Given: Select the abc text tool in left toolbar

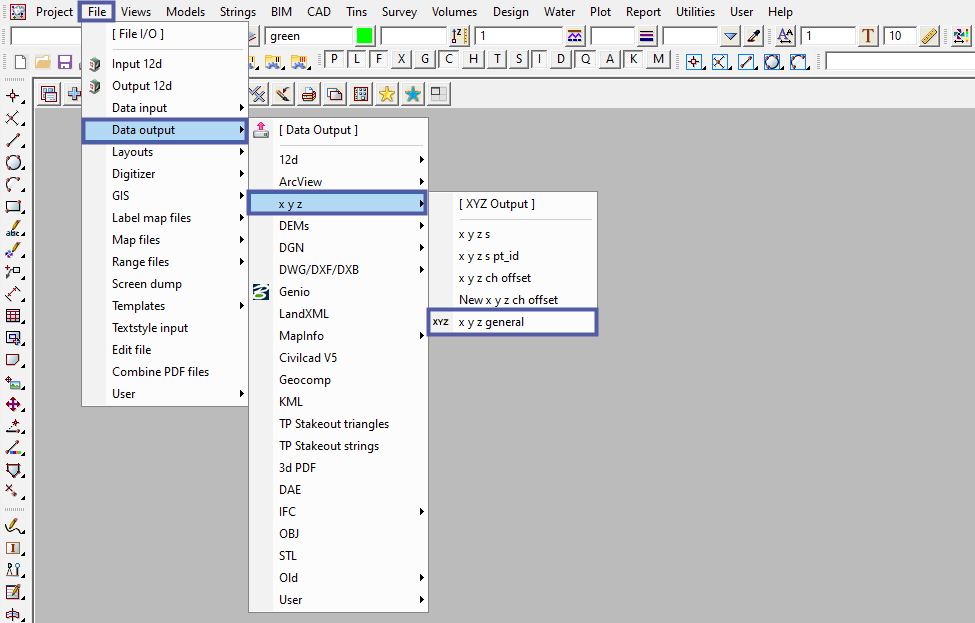Looking at the screenshot, I should pyautogui.click(x=14, y=228).
